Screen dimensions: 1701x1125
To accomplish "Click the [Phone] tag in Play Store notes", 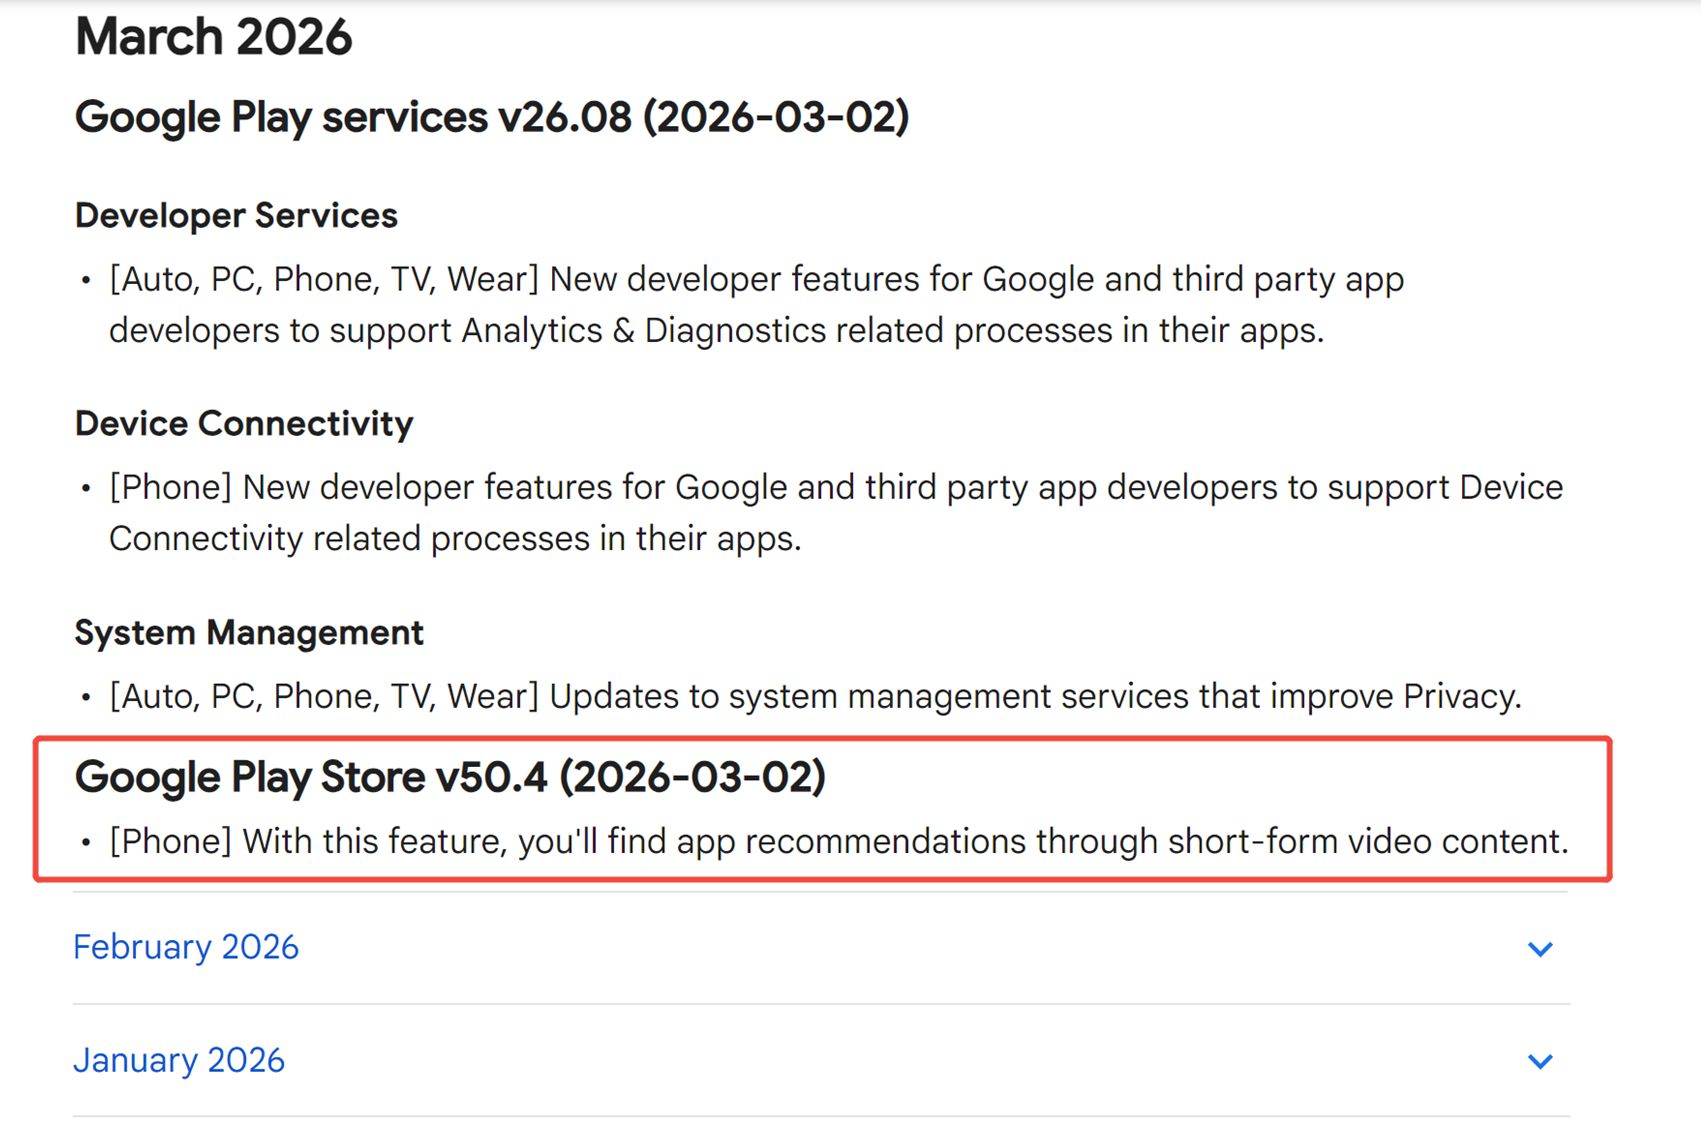I will [x=170, y=841].
